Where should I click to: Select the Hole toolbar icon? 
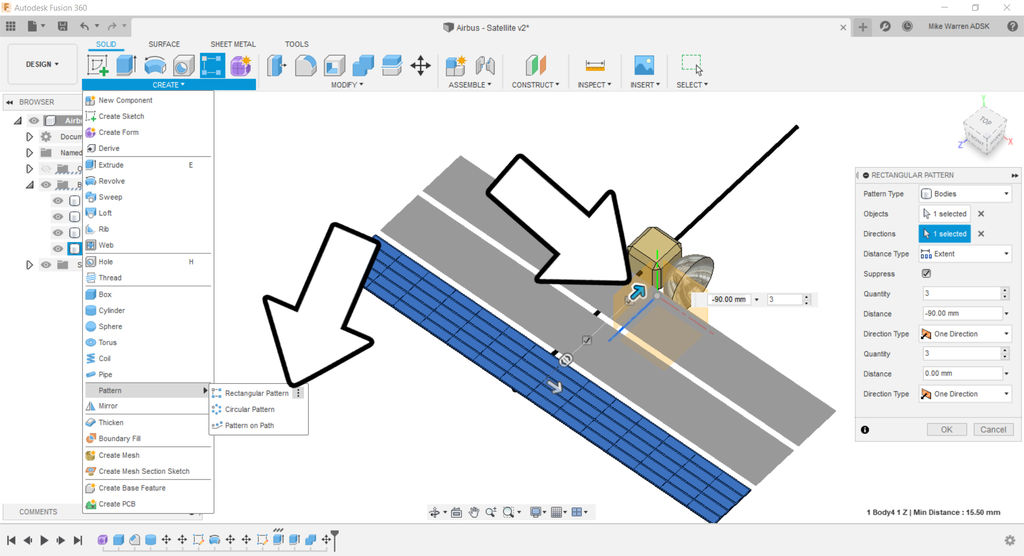[x=184, y=65]
